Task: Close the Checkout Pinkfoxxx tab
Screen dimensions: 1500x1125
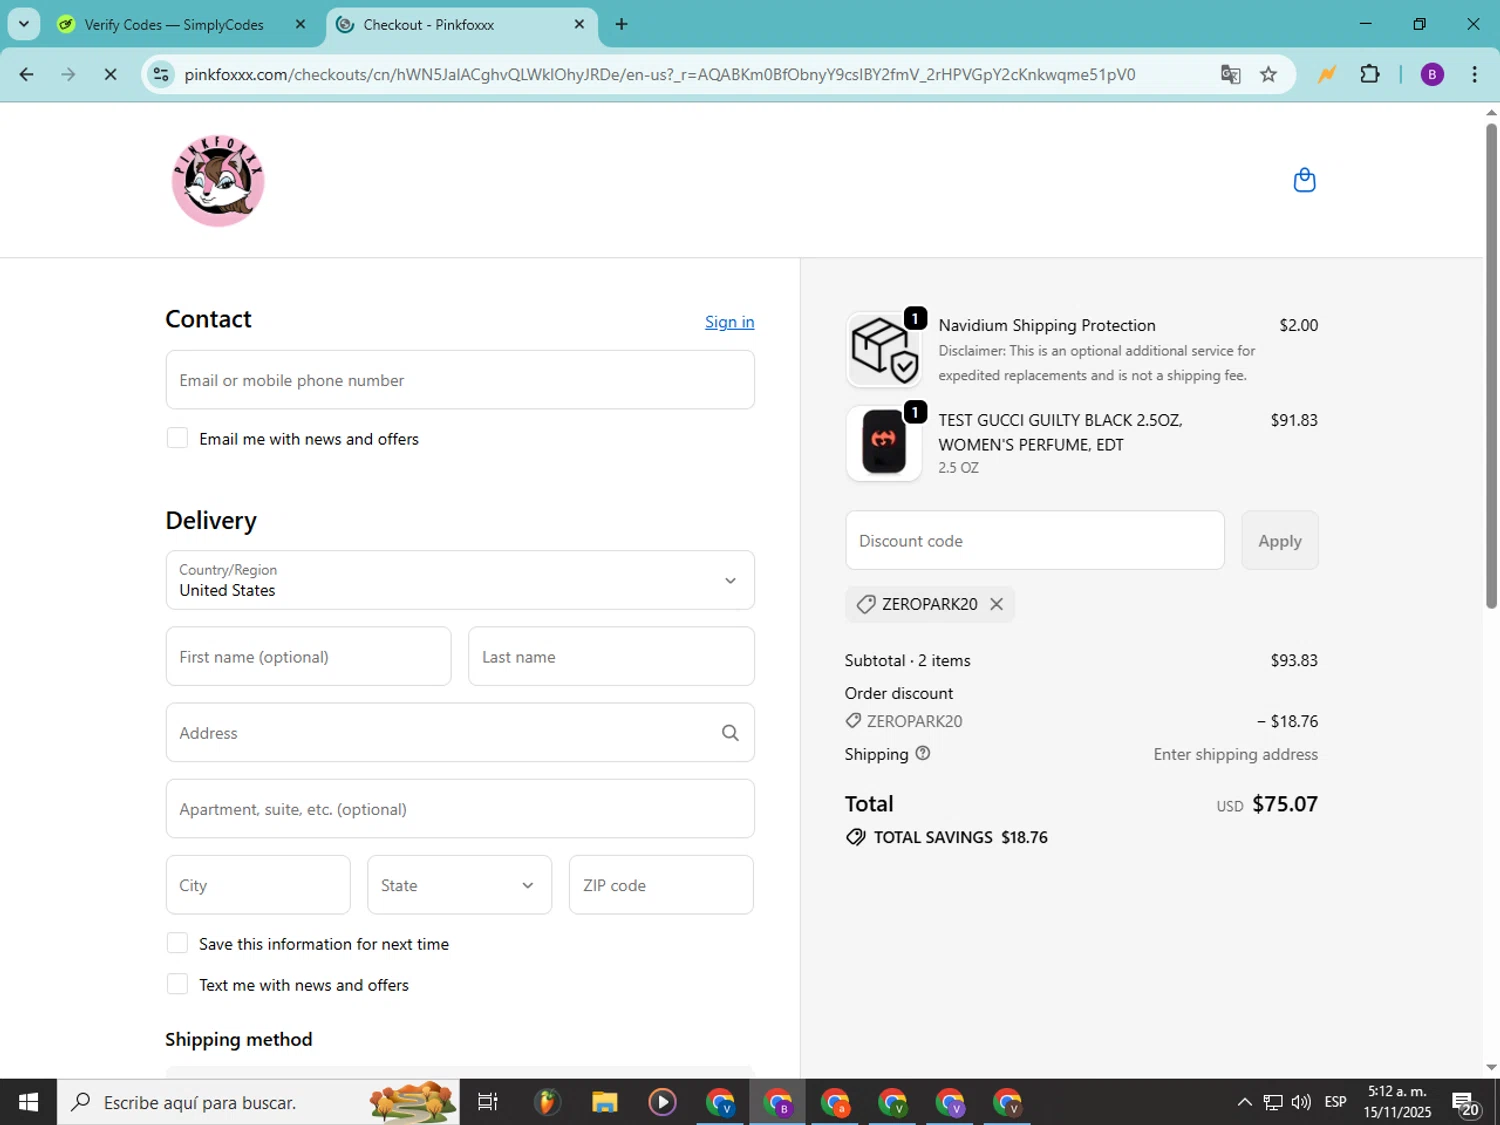Action: click(579, 24)
